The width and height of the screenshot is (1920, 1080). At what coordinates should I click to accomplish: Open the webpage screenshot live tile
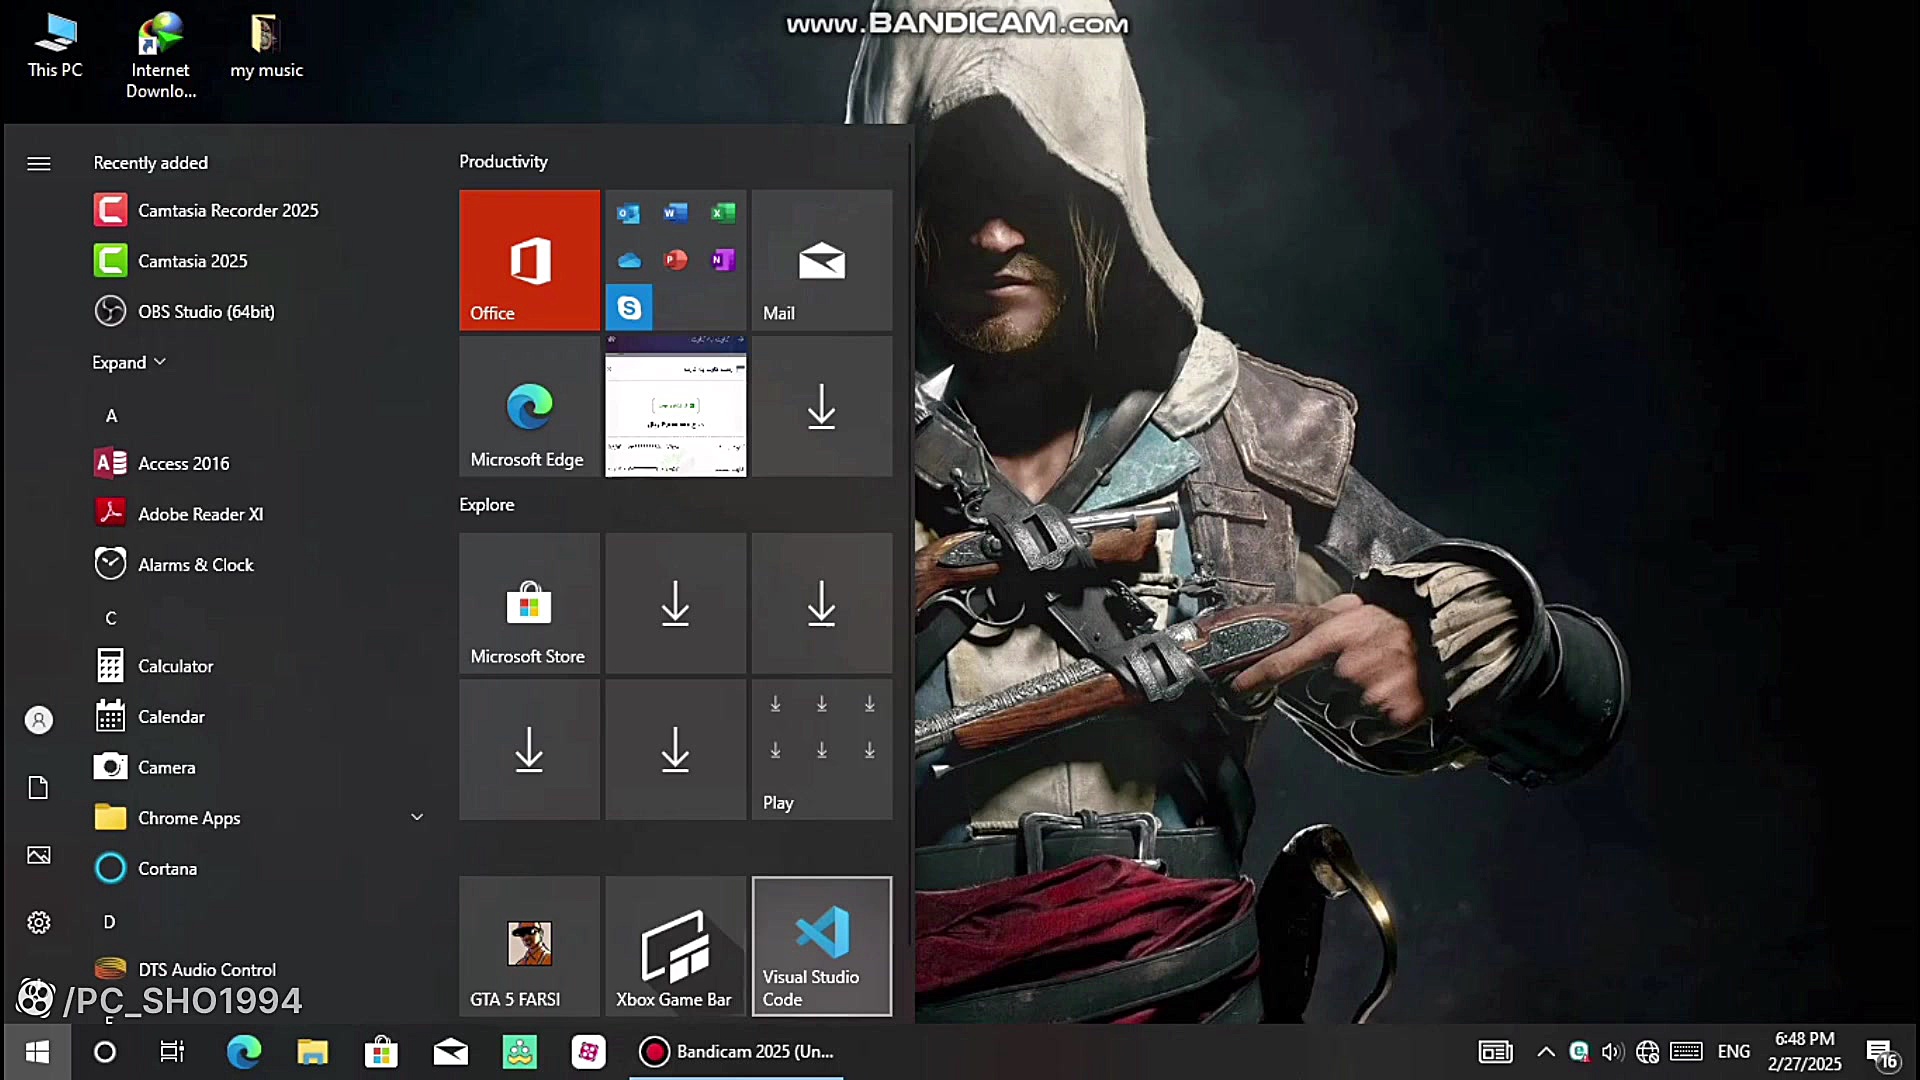[x=675, y=406]
